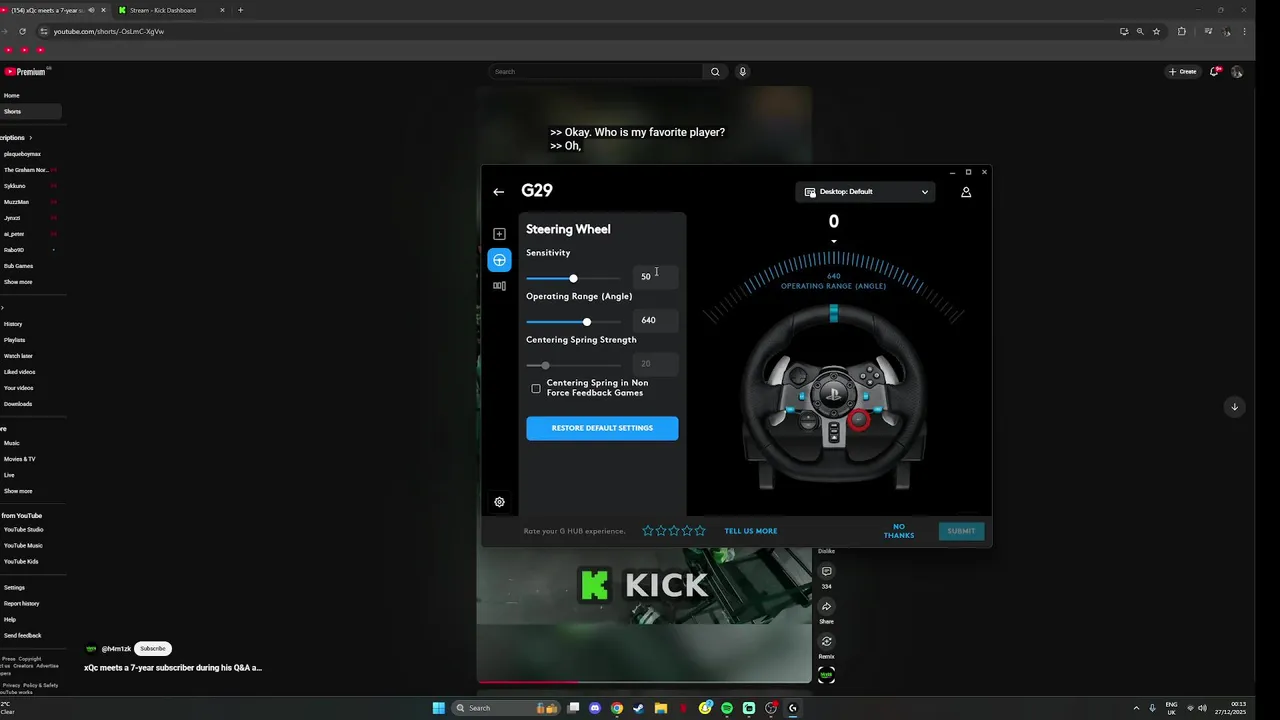Click Restore Default Settings
Image resolution: width=1280 pixels, height=720 pixels.
(602, 428)
